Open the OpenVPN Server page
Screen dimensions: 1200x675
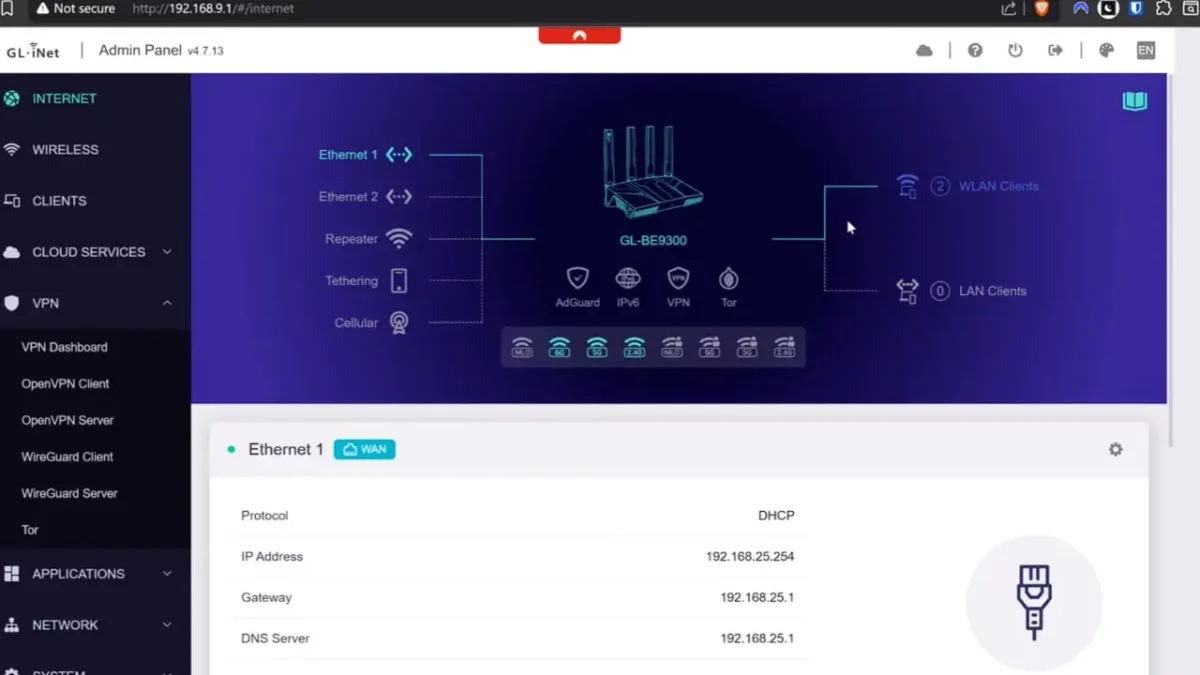click(68, 420)
